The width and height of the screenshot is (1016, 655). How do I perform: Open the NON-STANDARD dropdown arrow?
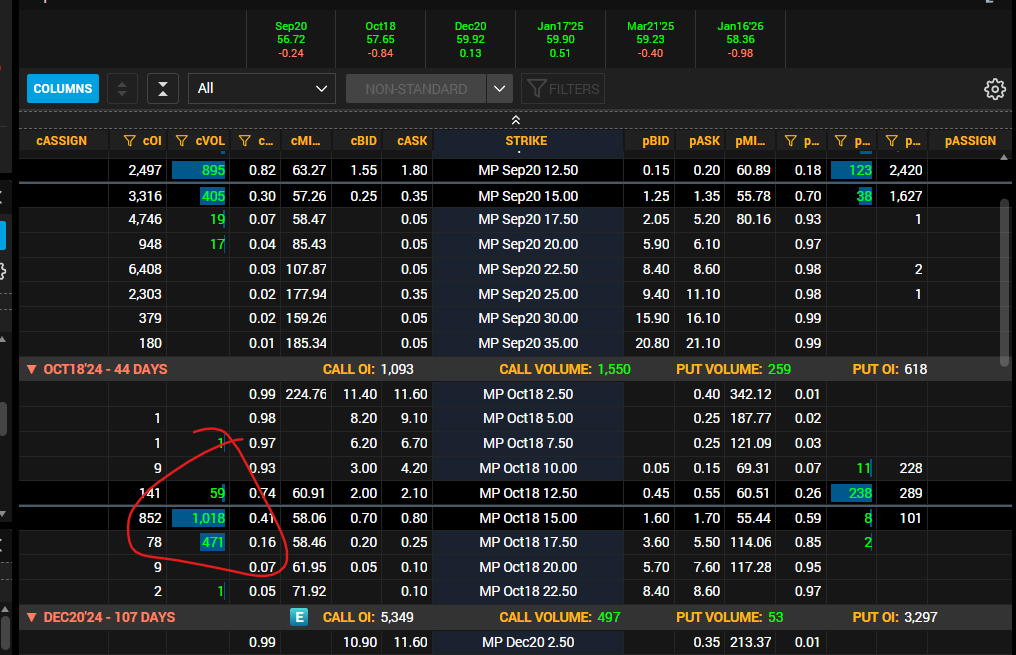[499, 89]
